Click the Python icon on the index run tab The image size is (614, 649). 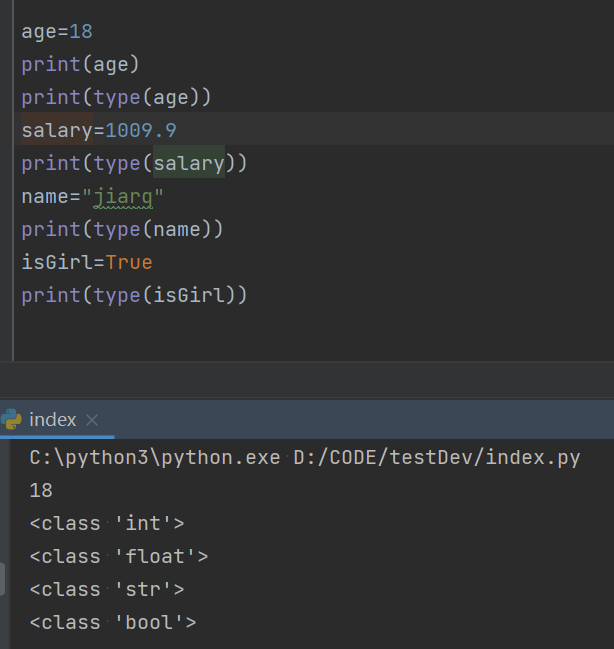click(x=11, y=420)
